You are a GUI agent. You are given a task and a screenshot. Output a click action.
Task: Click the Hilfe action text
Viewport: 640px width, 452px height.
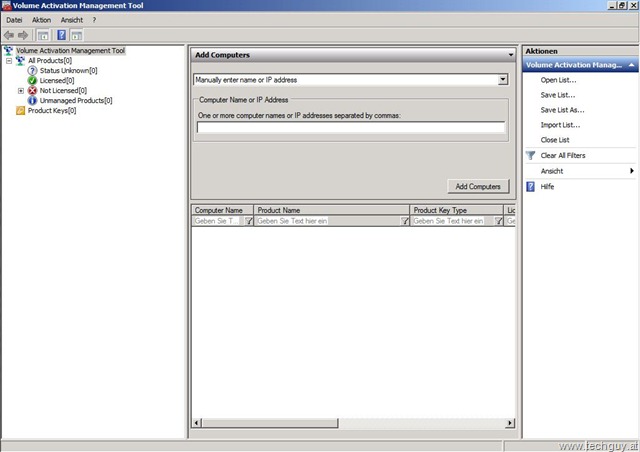547,187
